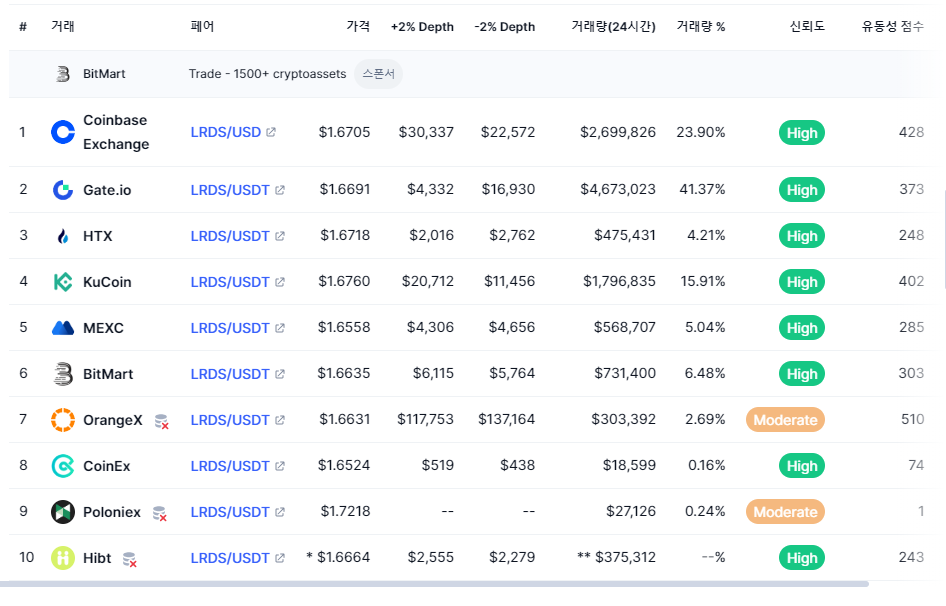The height and width of the screenshot is (606, 946).
Task: Sort by the 가격 column header
Action: pyautogui.click(x=358, y=26)
